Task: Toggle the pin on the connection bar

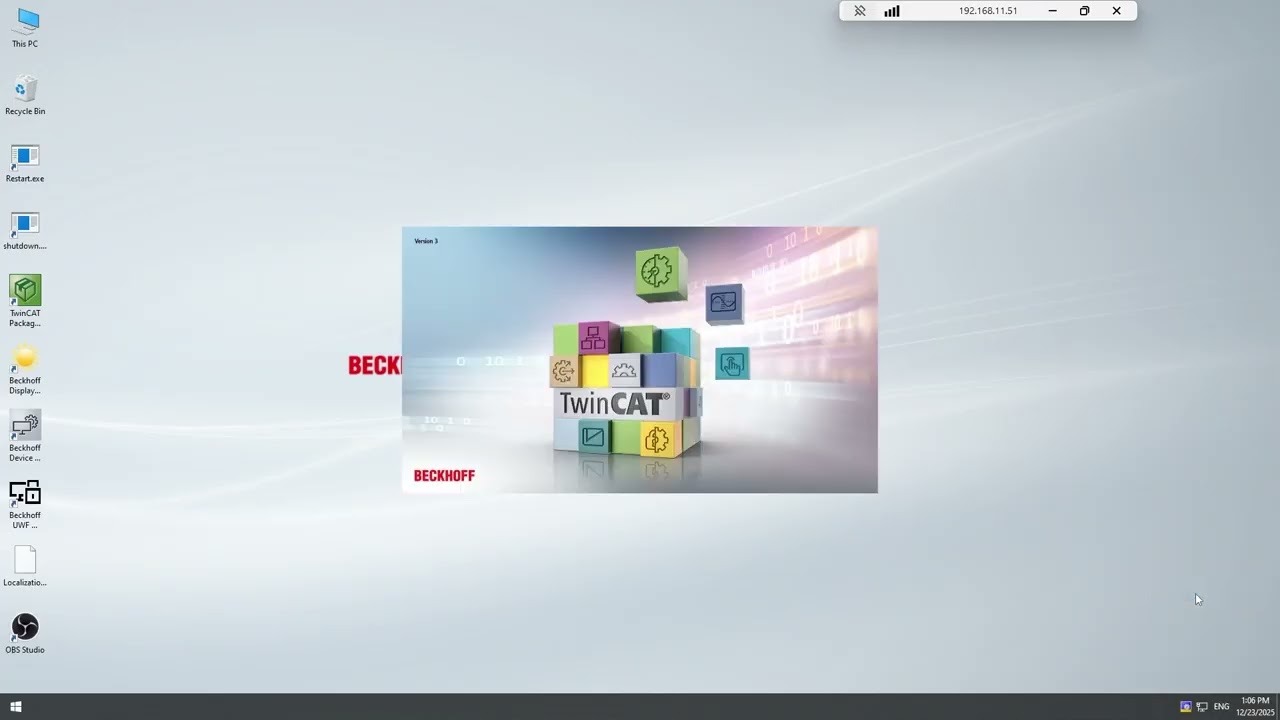Action: click(859, 11)
